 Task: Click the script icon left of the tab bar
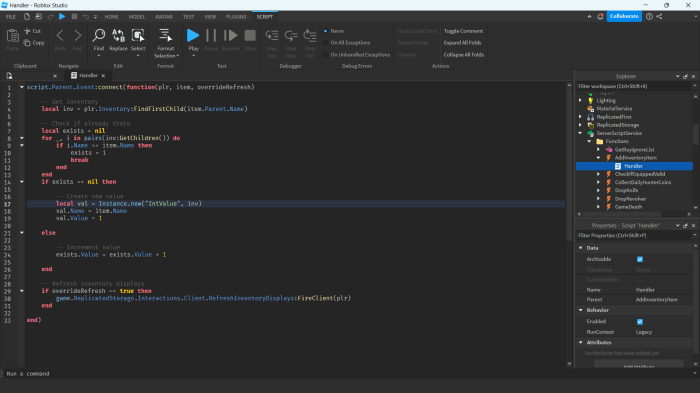point(9,76)
